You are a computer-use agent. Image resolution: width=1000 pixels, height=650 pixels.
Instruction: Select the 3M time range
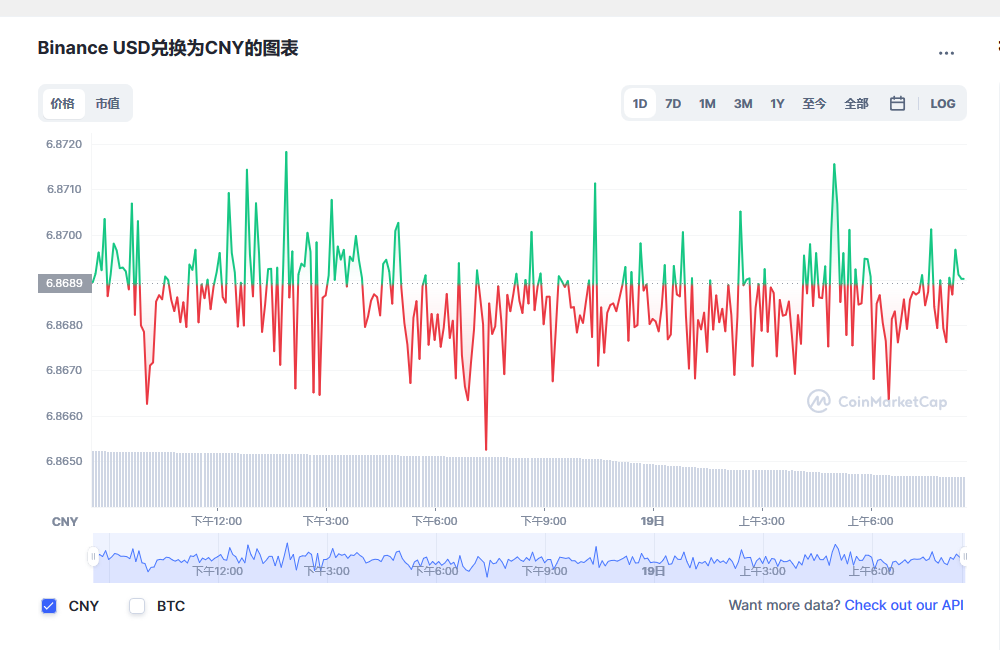click(x=743, y=103)
